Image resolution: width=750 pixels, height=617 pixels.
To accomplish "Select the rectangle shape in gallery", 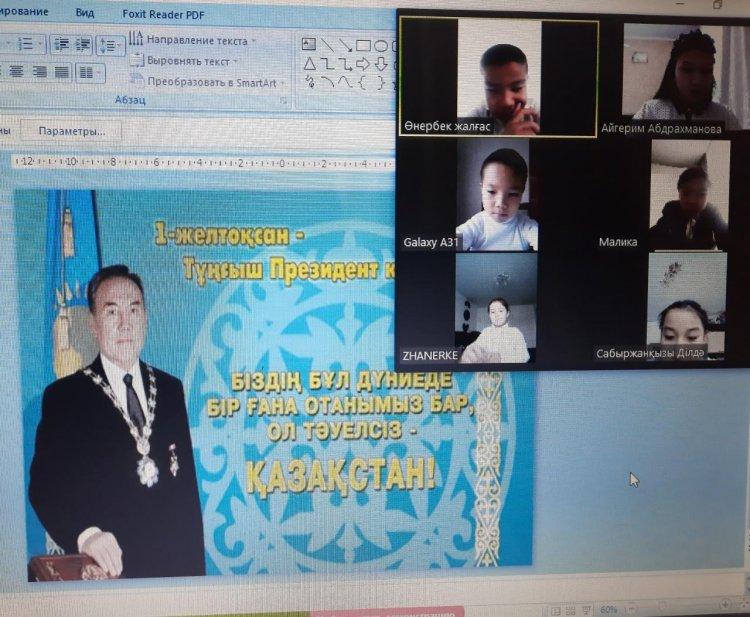I will click(364, 44).
